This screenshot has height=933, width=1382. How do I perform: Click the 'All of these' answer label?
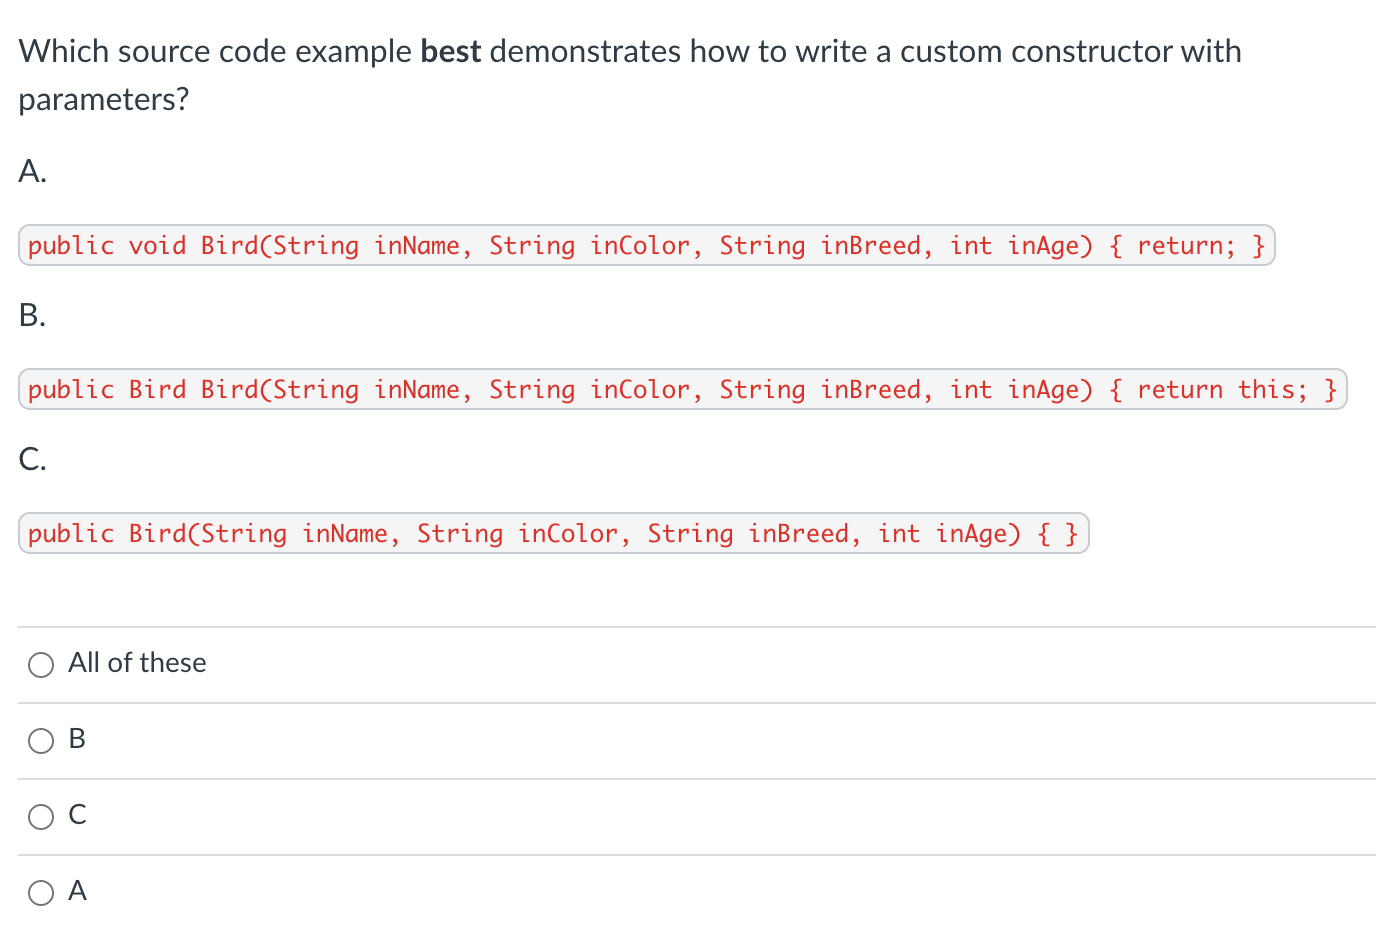[x=137, y=663]
